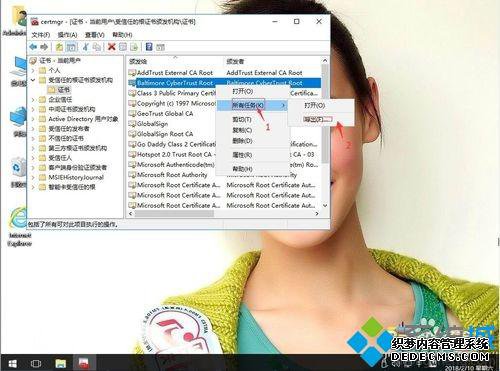
Task: Choose 复制(C) in the context menu
Action: [x=252, y=130]
